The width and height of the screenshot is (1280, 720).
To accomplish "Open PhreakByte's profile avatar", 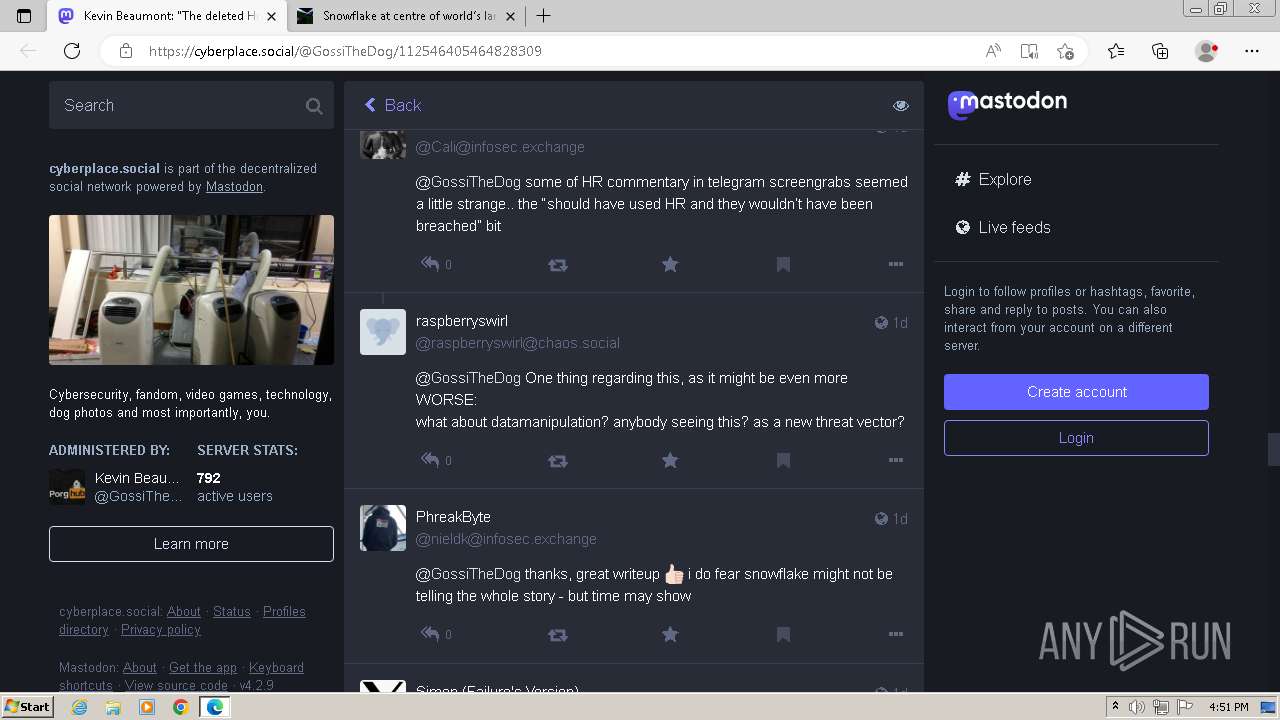I will (x=383, y=528).
